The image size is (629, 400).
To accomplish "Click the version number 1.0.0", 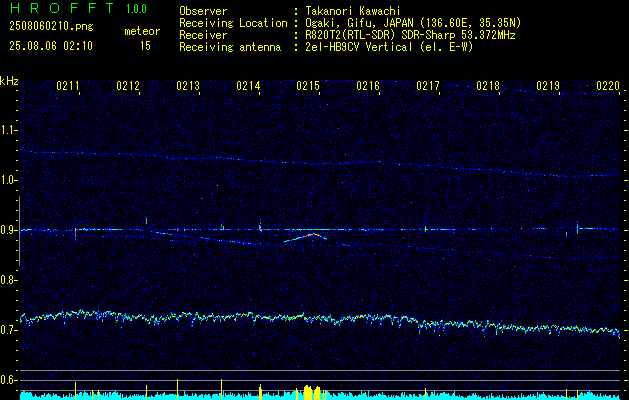I will coord(136,8).
